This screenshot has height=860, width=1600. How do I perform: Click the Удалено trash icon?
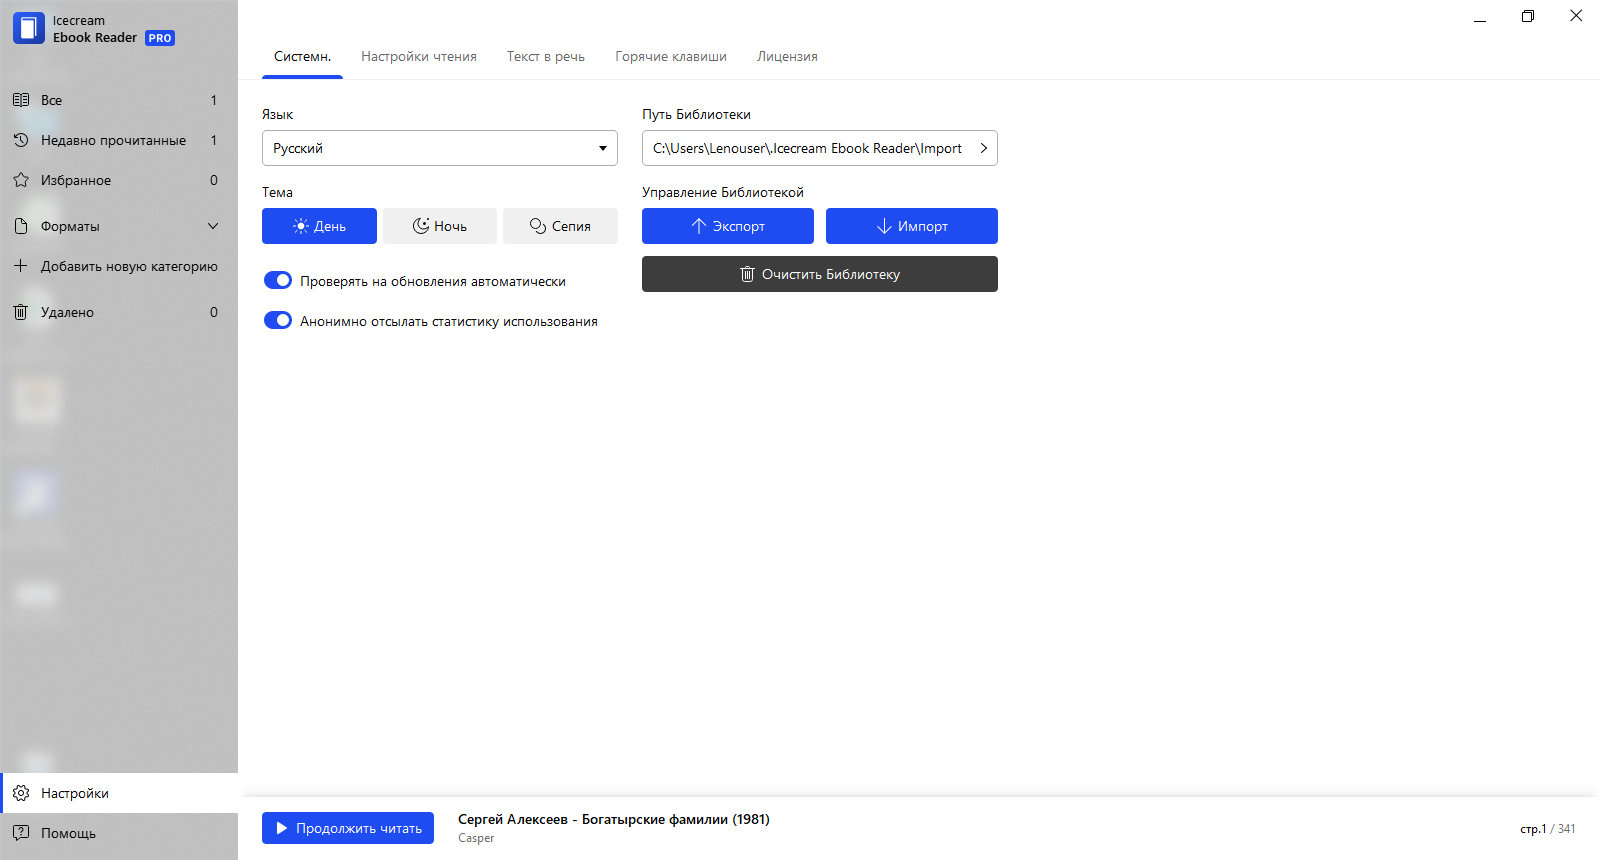[x=21, y=312]
